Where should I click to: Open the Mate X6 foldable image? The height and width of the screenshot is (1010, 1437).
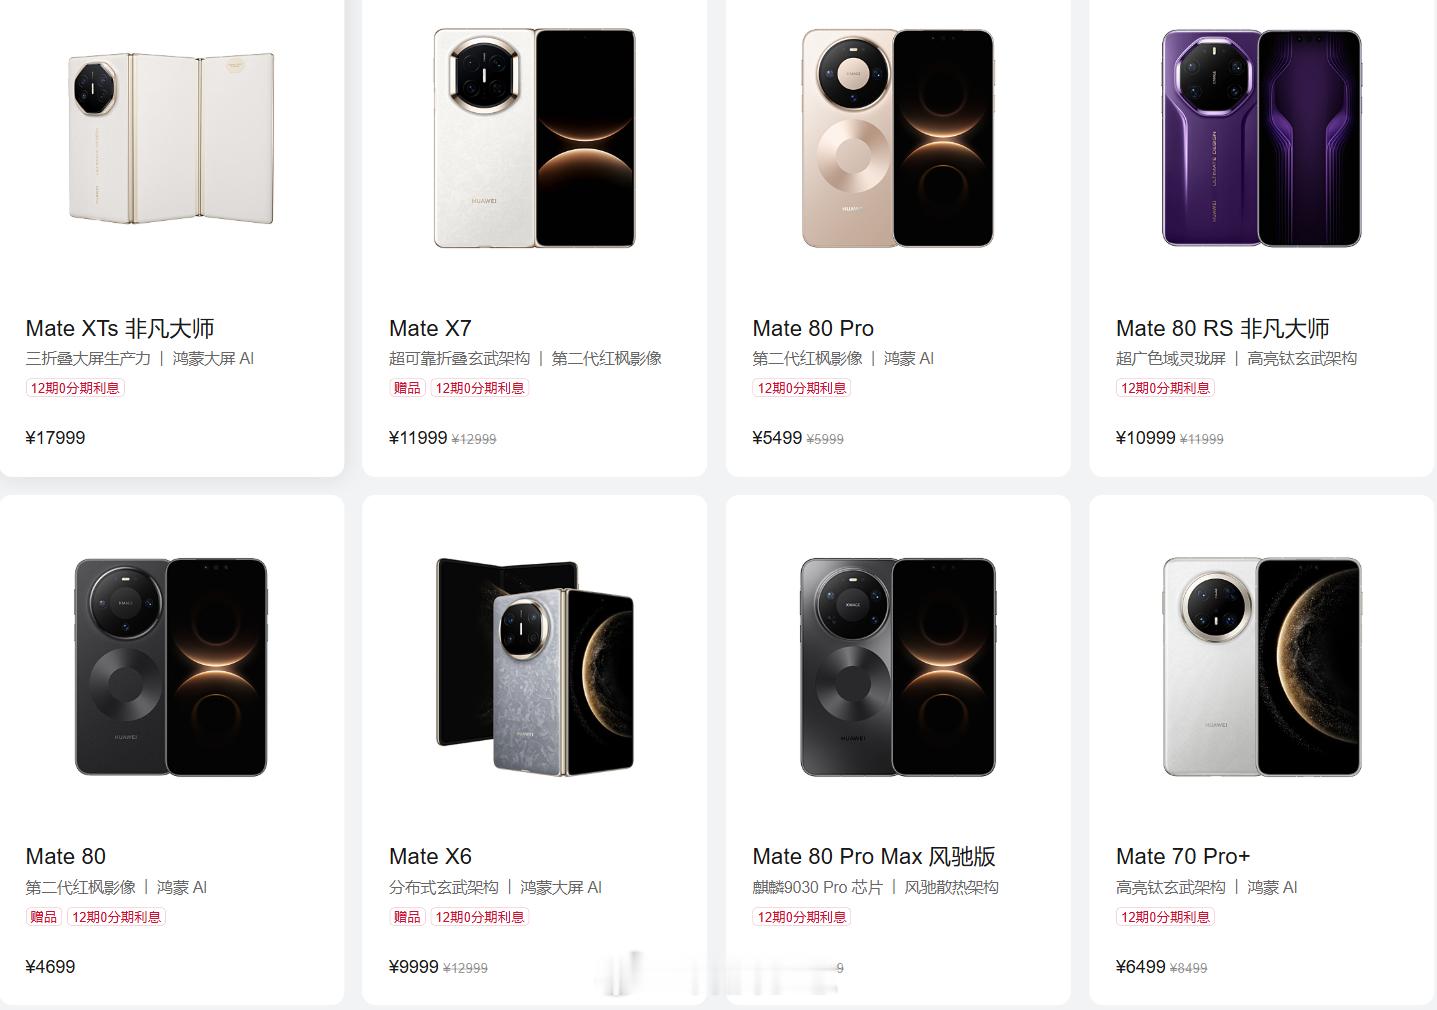point(534,667)
